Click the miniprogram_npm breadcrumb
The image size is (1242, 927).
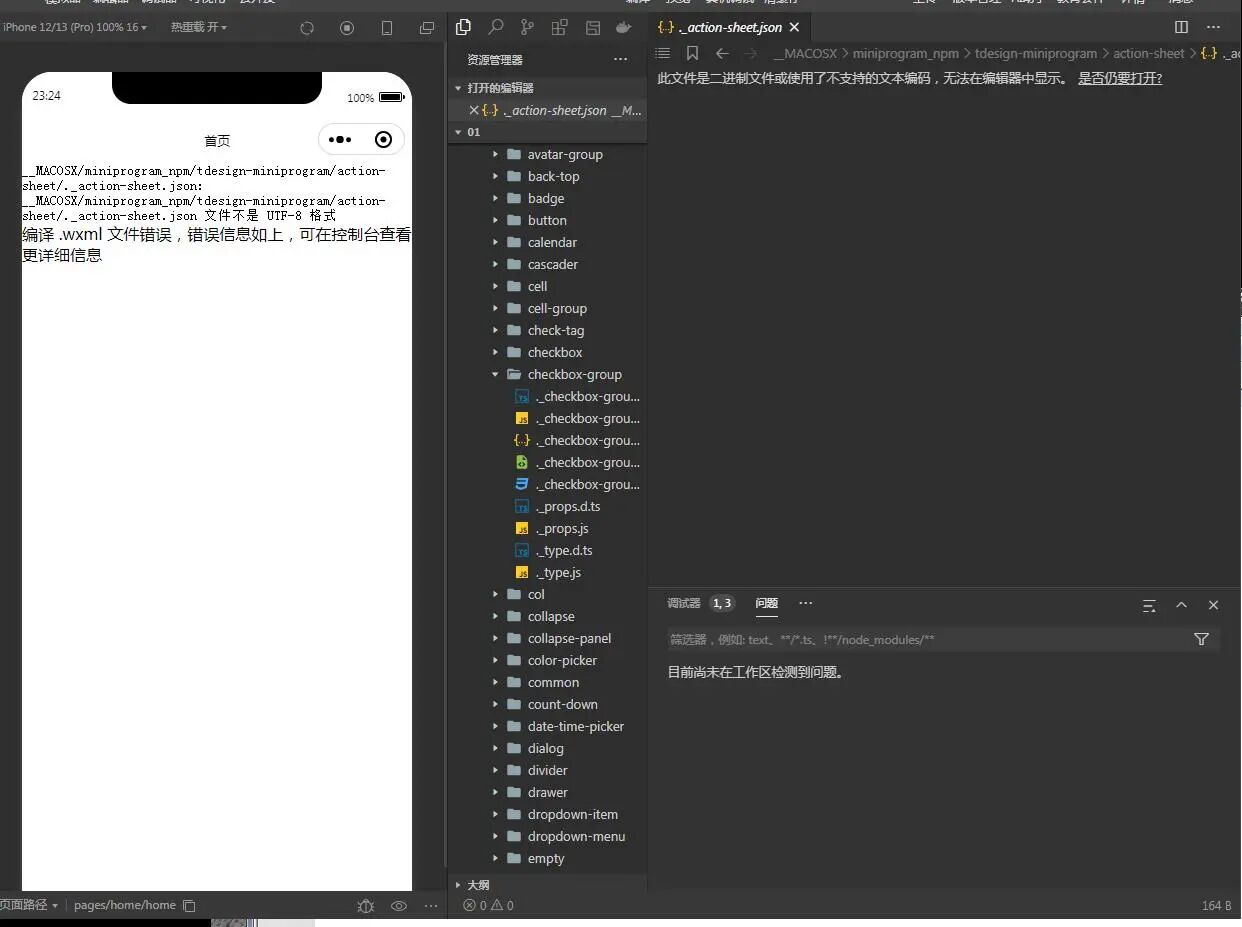pos(905,53)
